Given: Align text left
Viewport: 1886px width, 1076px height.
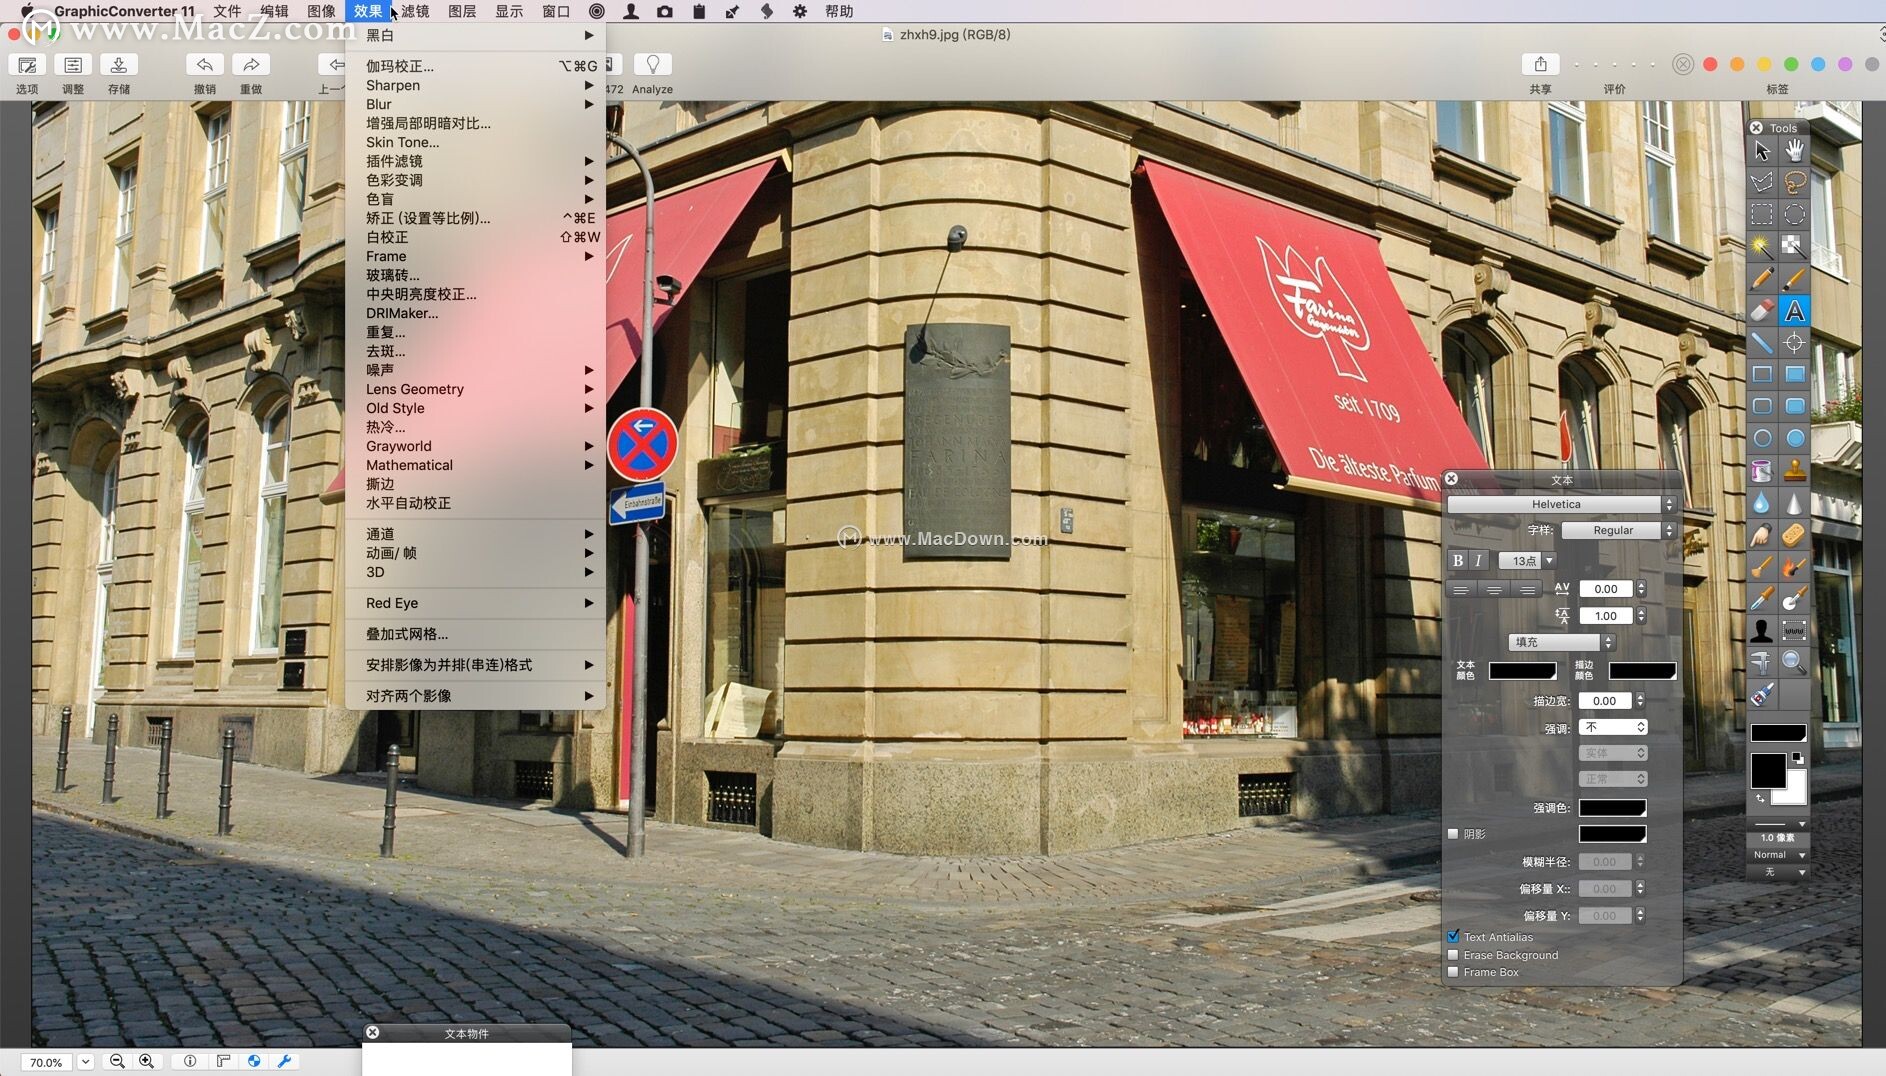Looking at the screenshot, I should point(1461,590).
